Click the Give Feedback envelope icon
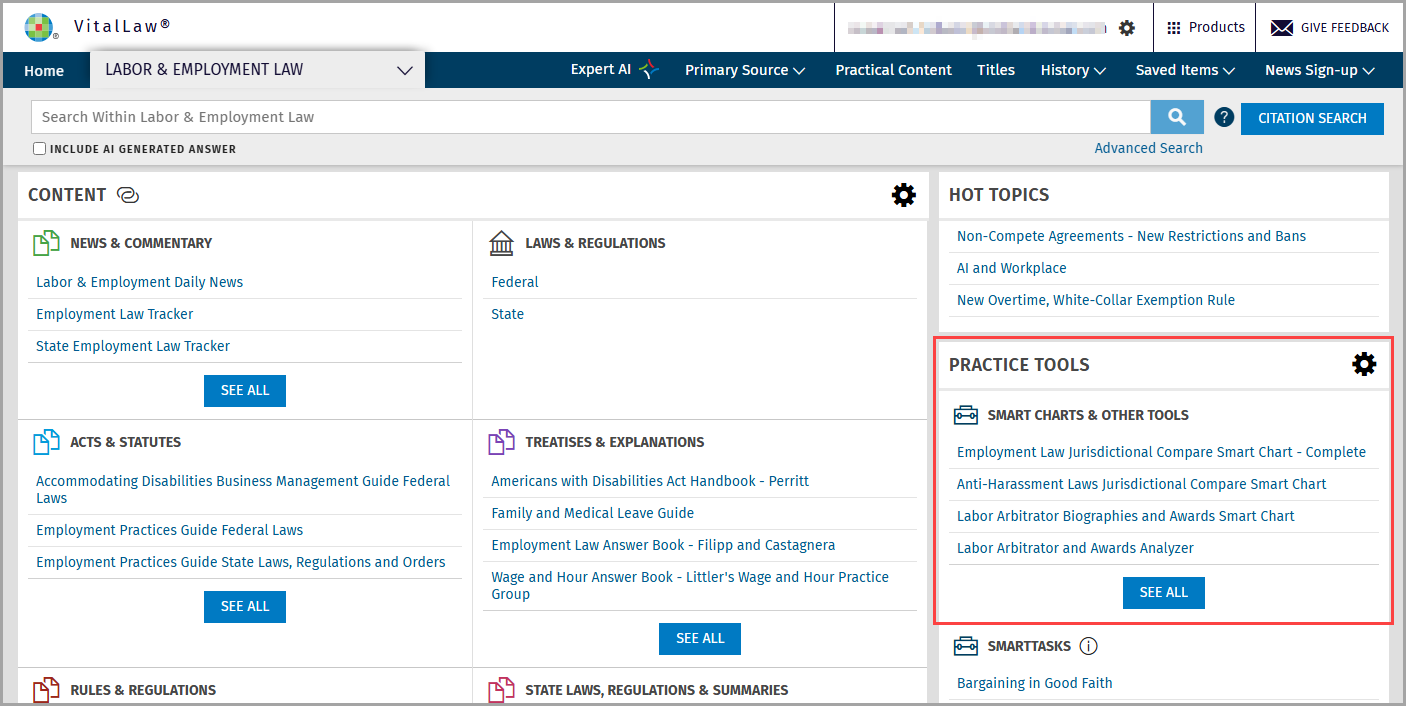This screenshot has width=1406, height=706. point(1282,28)
